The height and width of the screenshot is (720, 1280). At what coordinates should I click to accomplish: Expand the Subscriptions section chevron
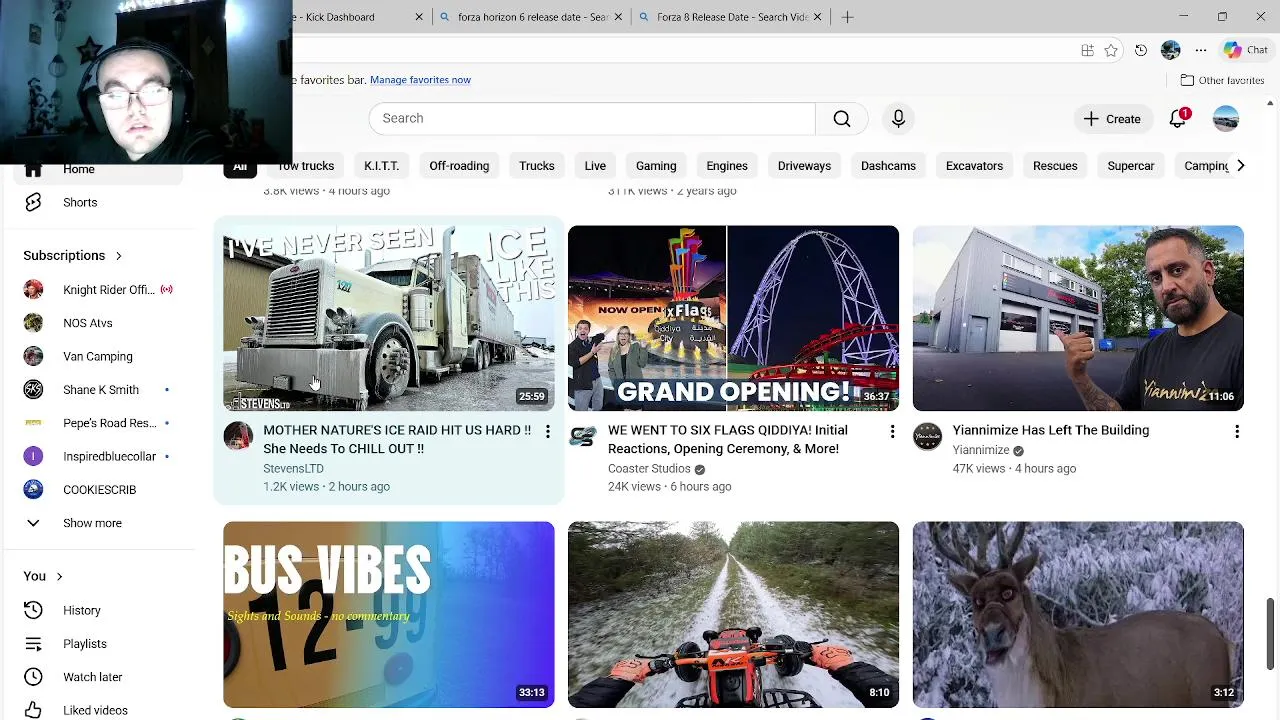pos(118,256)
